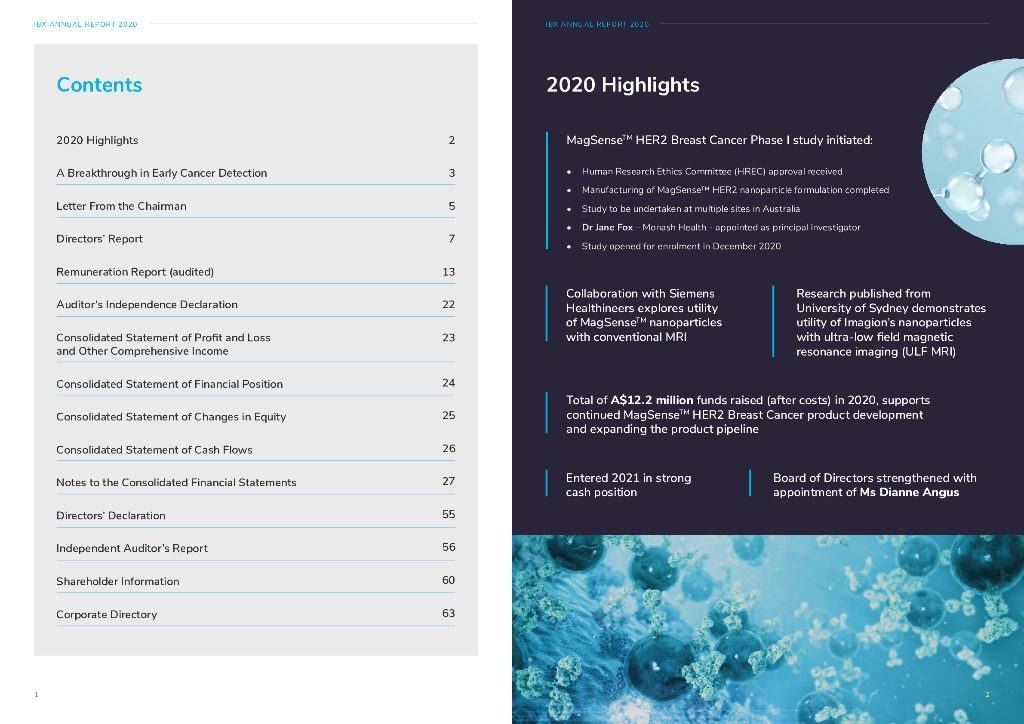Image resolution: width=1024 pixels, height=724 pixels.
Task: Click page number 63 for Corporate Directory
Action: click(449, 613)
